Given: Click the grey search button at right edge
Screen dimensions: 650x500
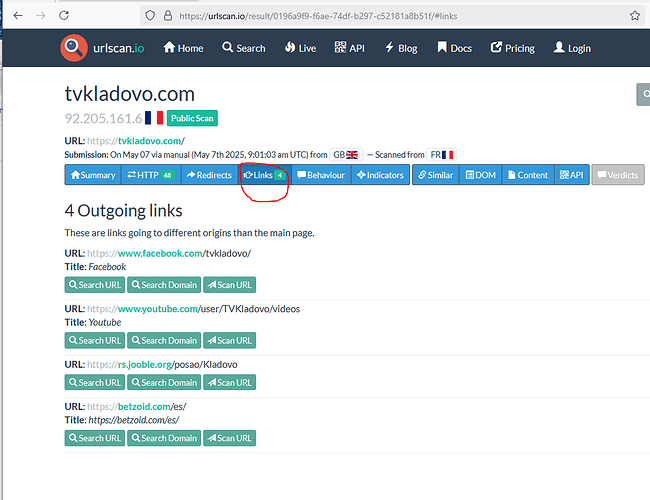Looking at the screenshot, I should tap(643, 94).
